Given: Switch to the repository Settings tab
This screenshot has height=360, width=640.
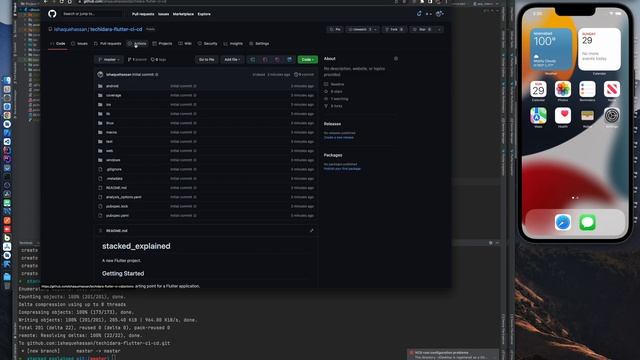Looking at the screenshot, I should click(259, 44).
